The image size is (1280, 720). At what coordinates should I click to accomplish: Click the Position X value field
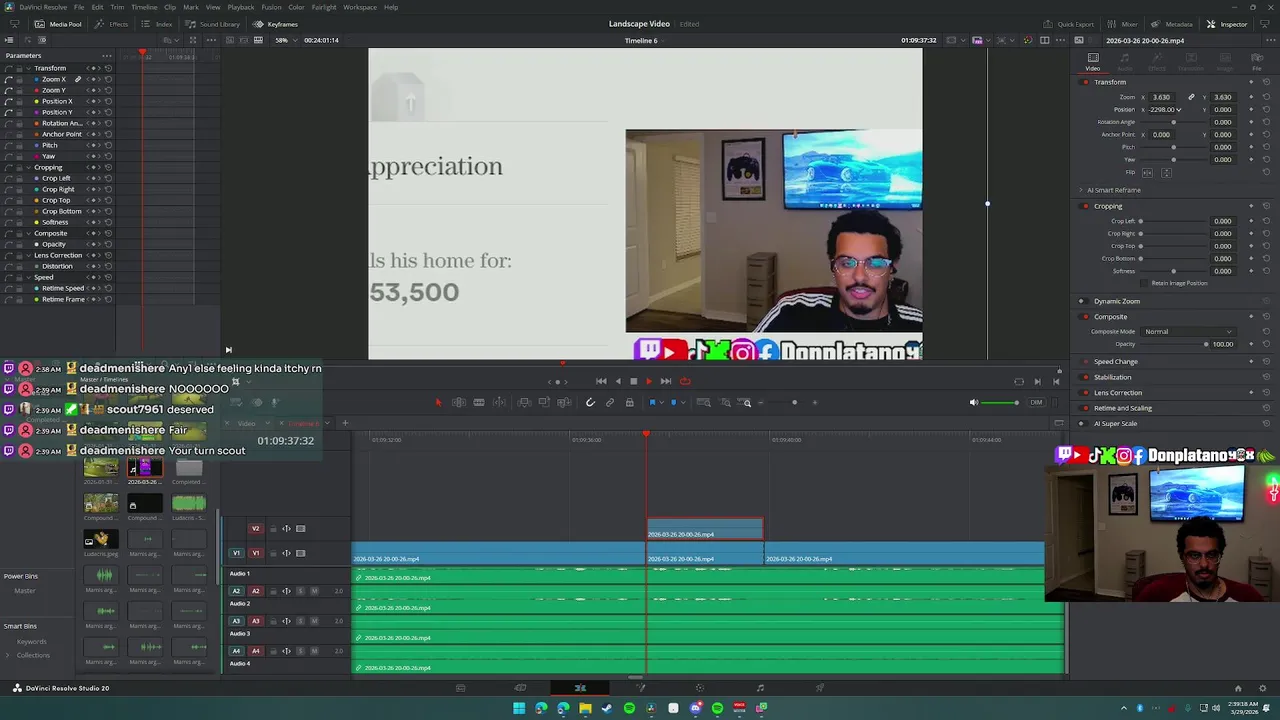click(x=1161, y=110)
